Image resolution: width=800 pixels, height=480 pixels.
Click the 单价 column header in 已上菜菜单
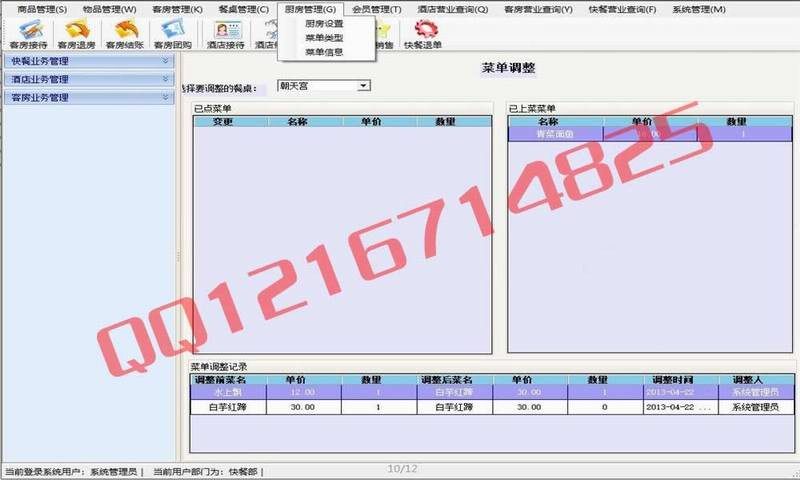[x=650, y=121]
